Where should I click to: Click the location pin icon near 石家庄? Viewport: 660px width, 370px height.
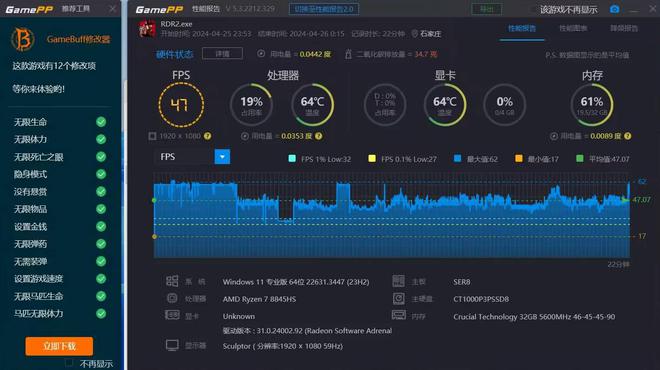[414, 33]
